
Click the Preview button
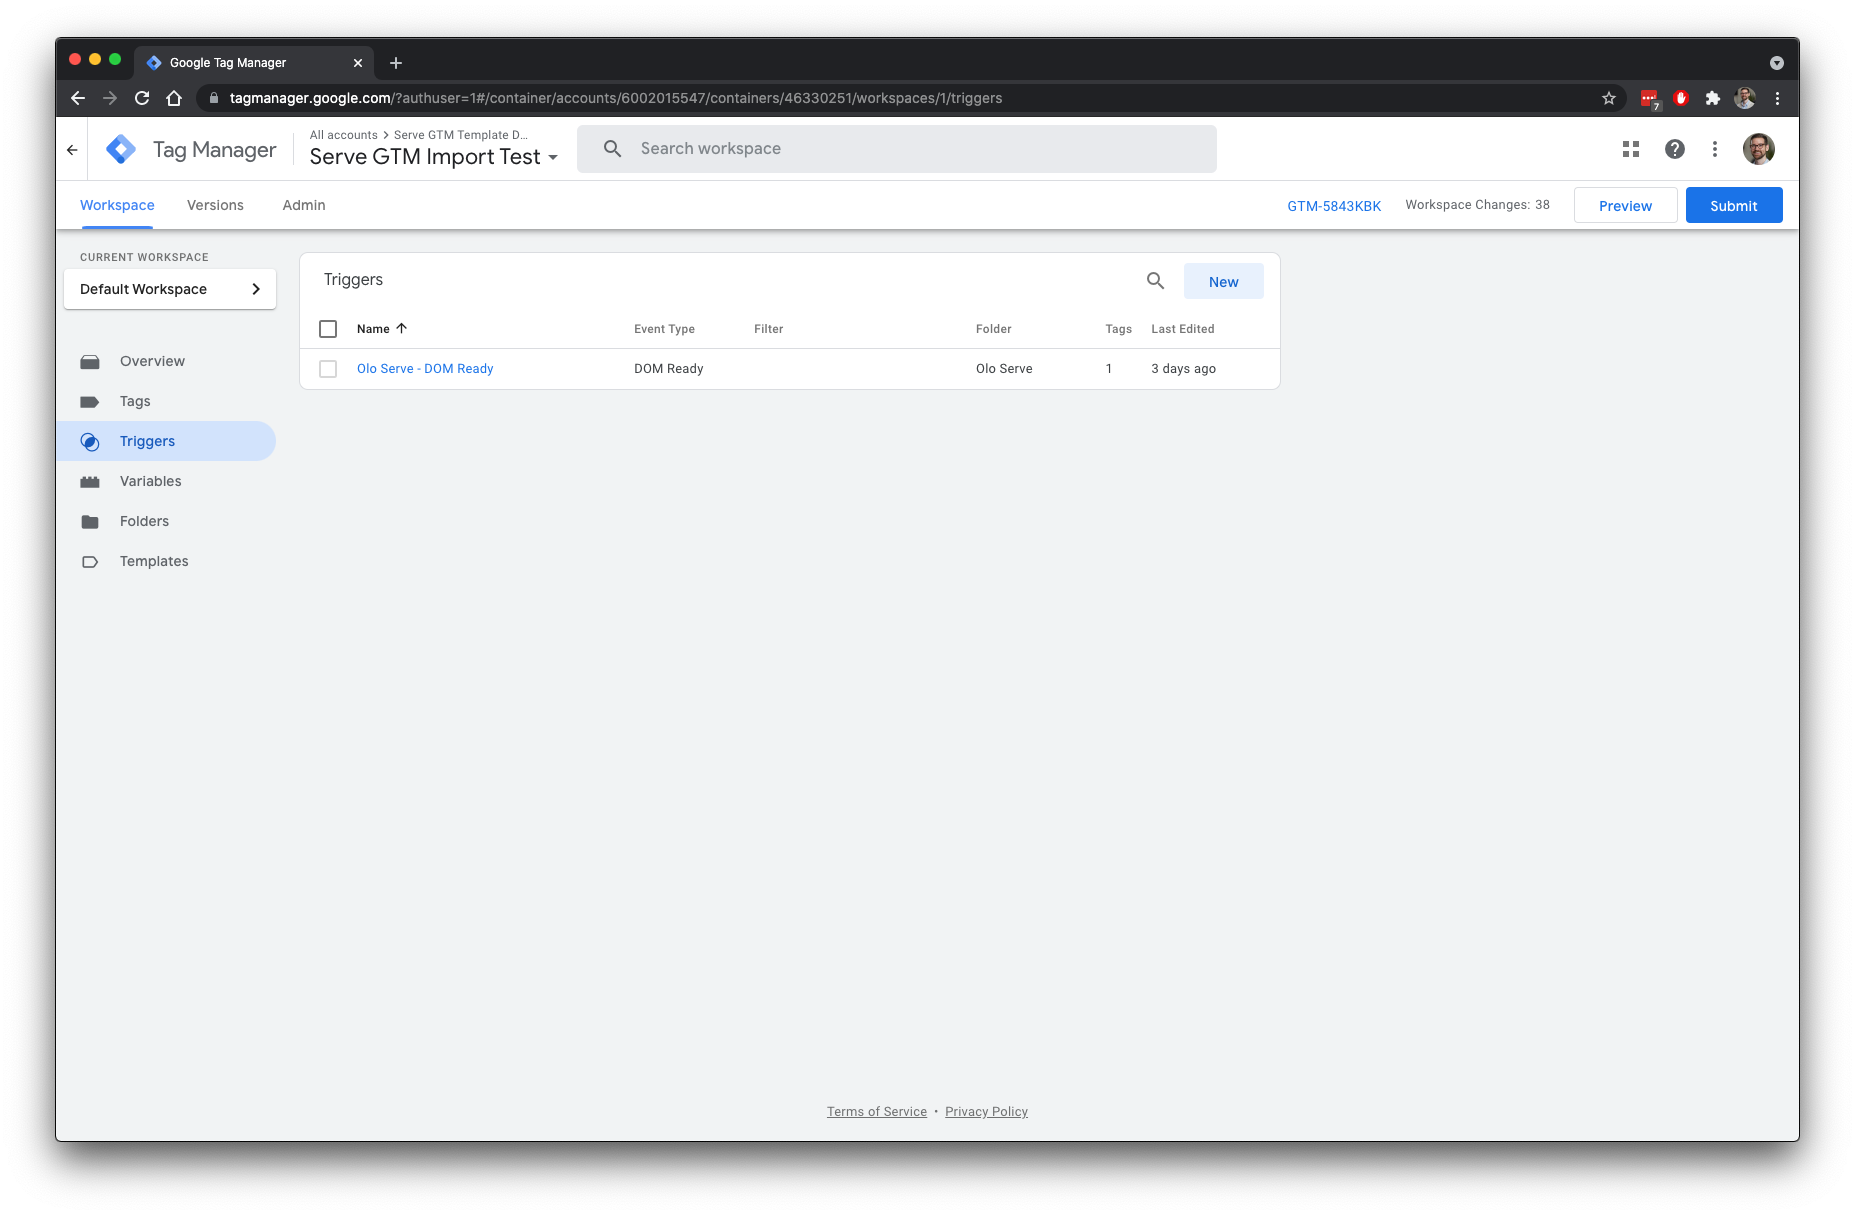click(1625, 205)
